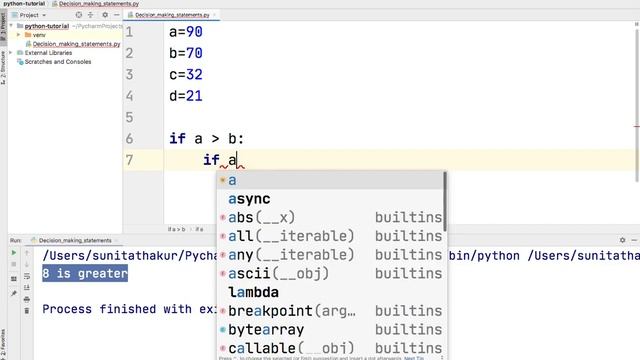This screenshot has height=360, width=640.
Task: Select the Decision_making_statements Run tab
Action: (x=75, y=240)
